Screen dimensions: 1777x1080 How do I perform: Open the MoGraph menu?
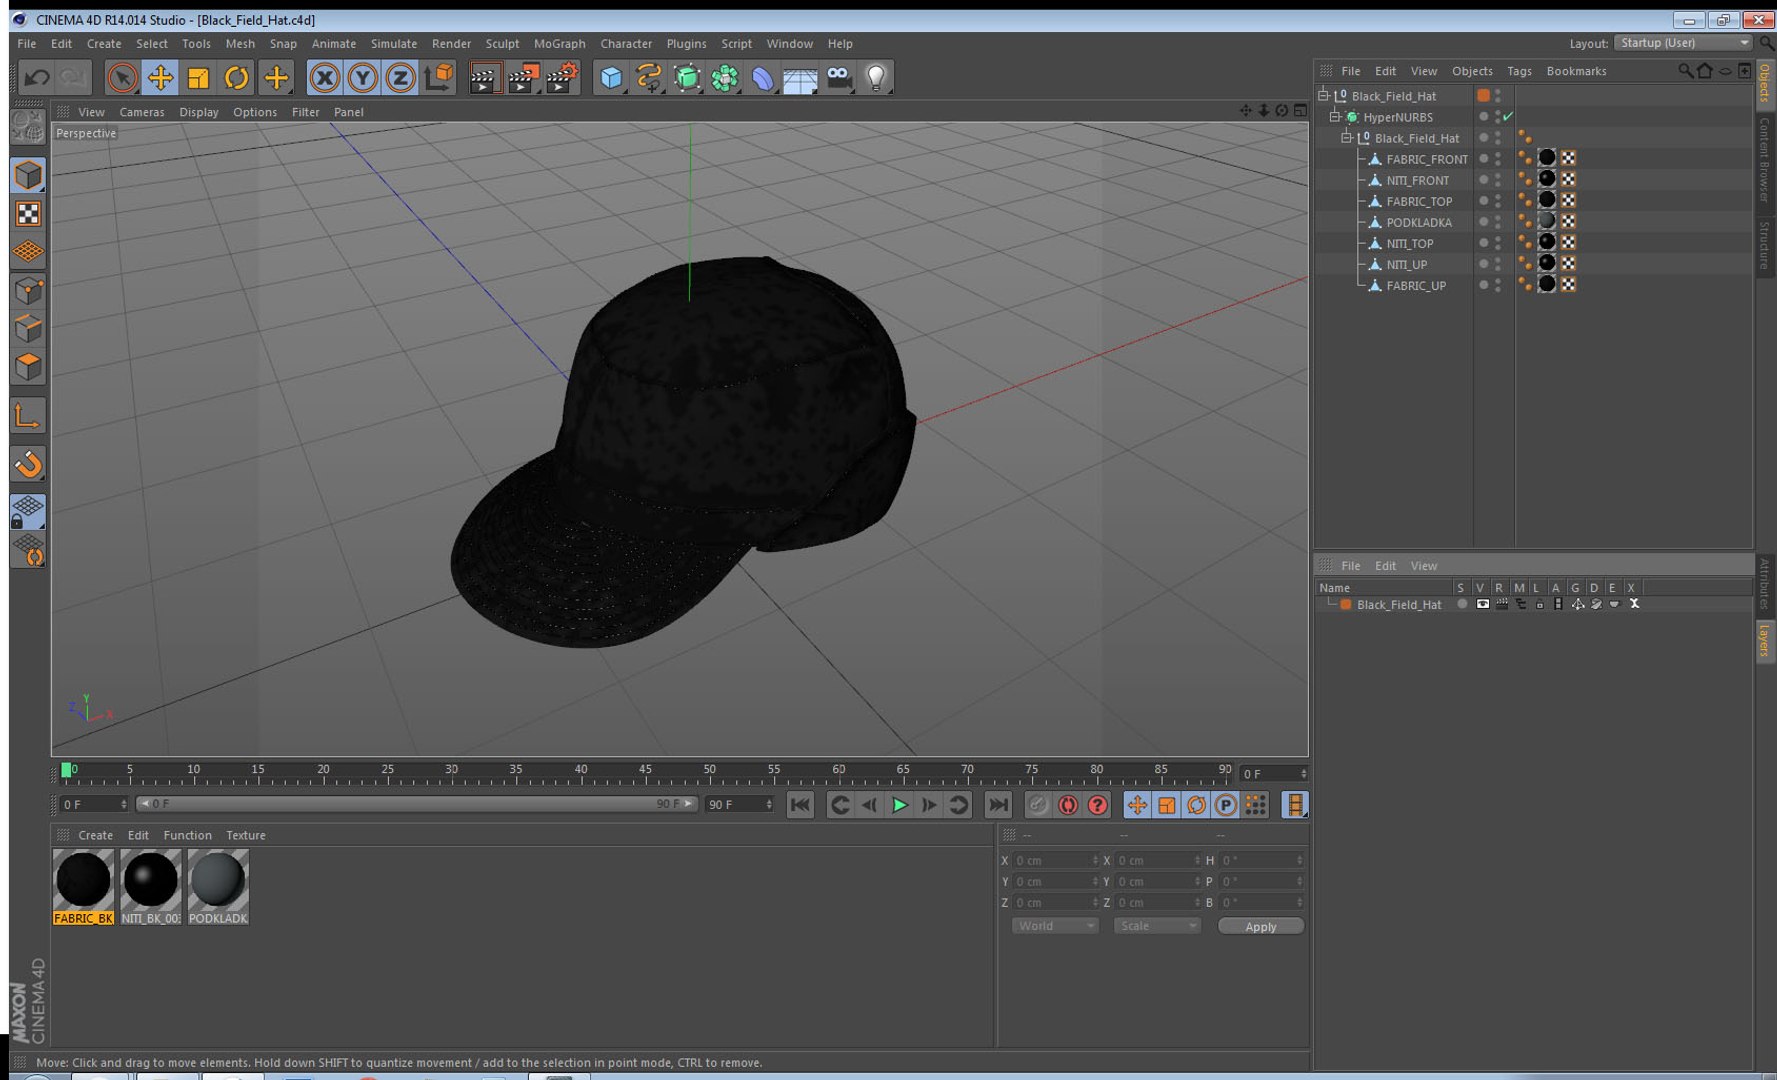coord(559,44)
